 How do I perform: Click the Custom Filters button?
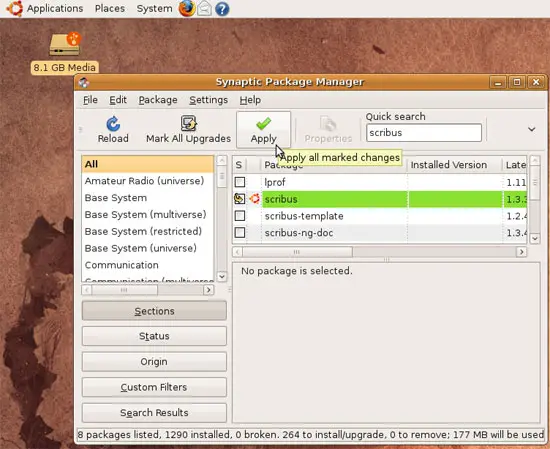coord(154,387)
